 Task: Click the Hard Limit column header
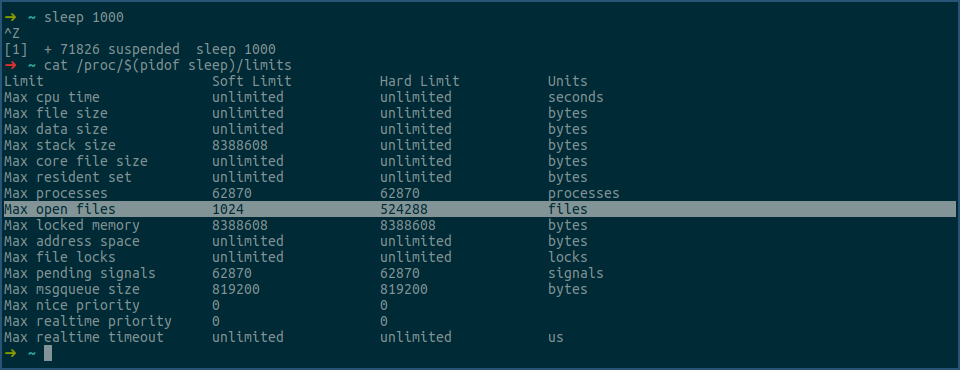(419, 81)
